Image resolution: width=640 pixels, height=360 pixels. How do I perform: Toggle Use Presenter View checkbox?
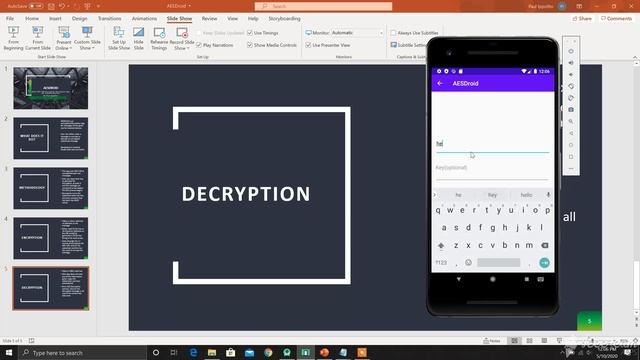(308, 45)
